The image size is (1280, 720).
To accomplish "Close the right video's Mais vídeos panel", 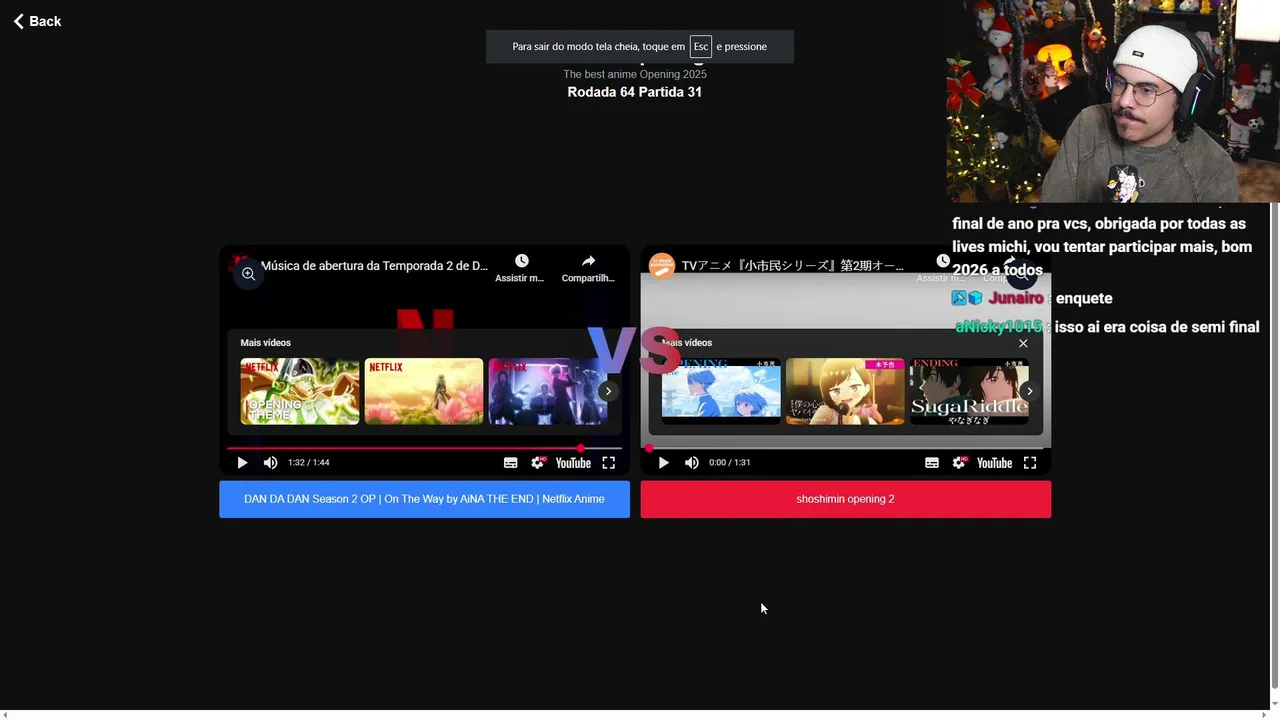I will point(1023,343).
